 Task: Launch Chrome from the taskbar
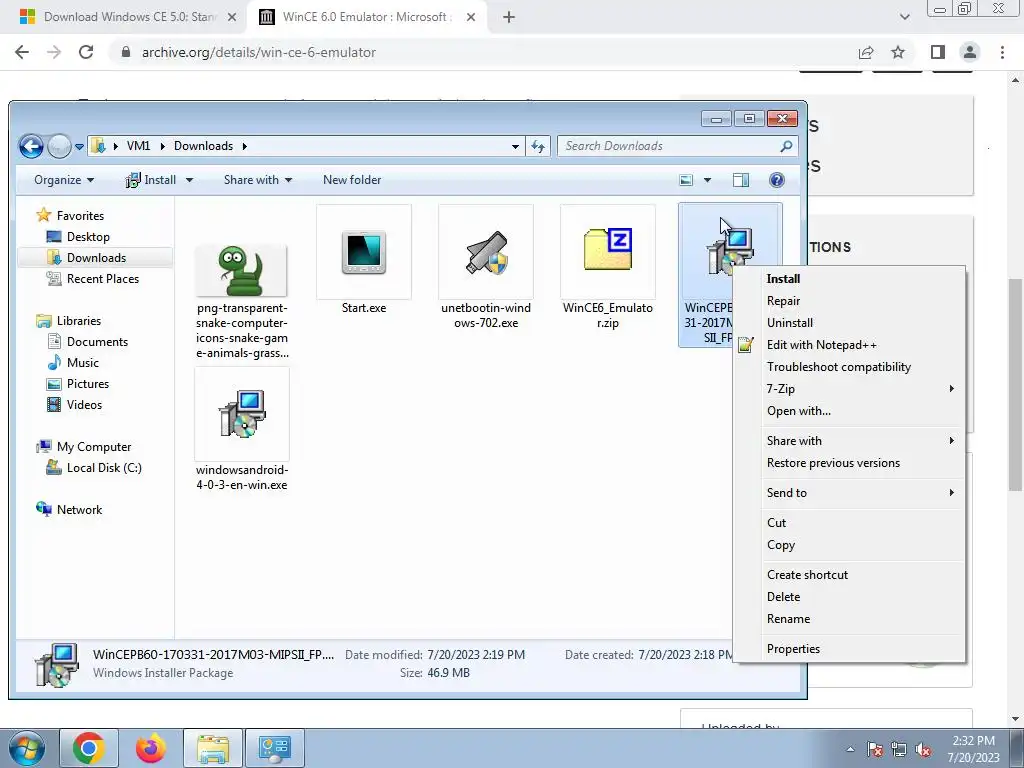click(89, 748)
